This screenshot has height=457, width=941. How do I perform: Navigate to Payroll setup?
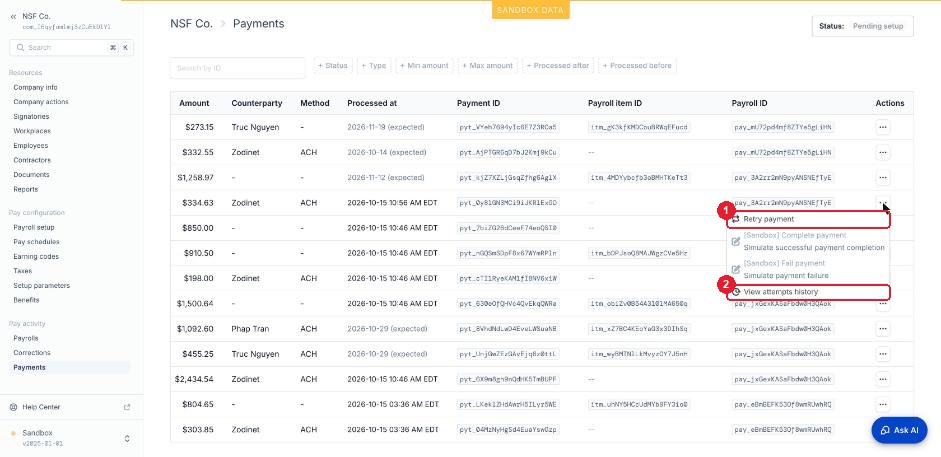(x=34, y=227)
